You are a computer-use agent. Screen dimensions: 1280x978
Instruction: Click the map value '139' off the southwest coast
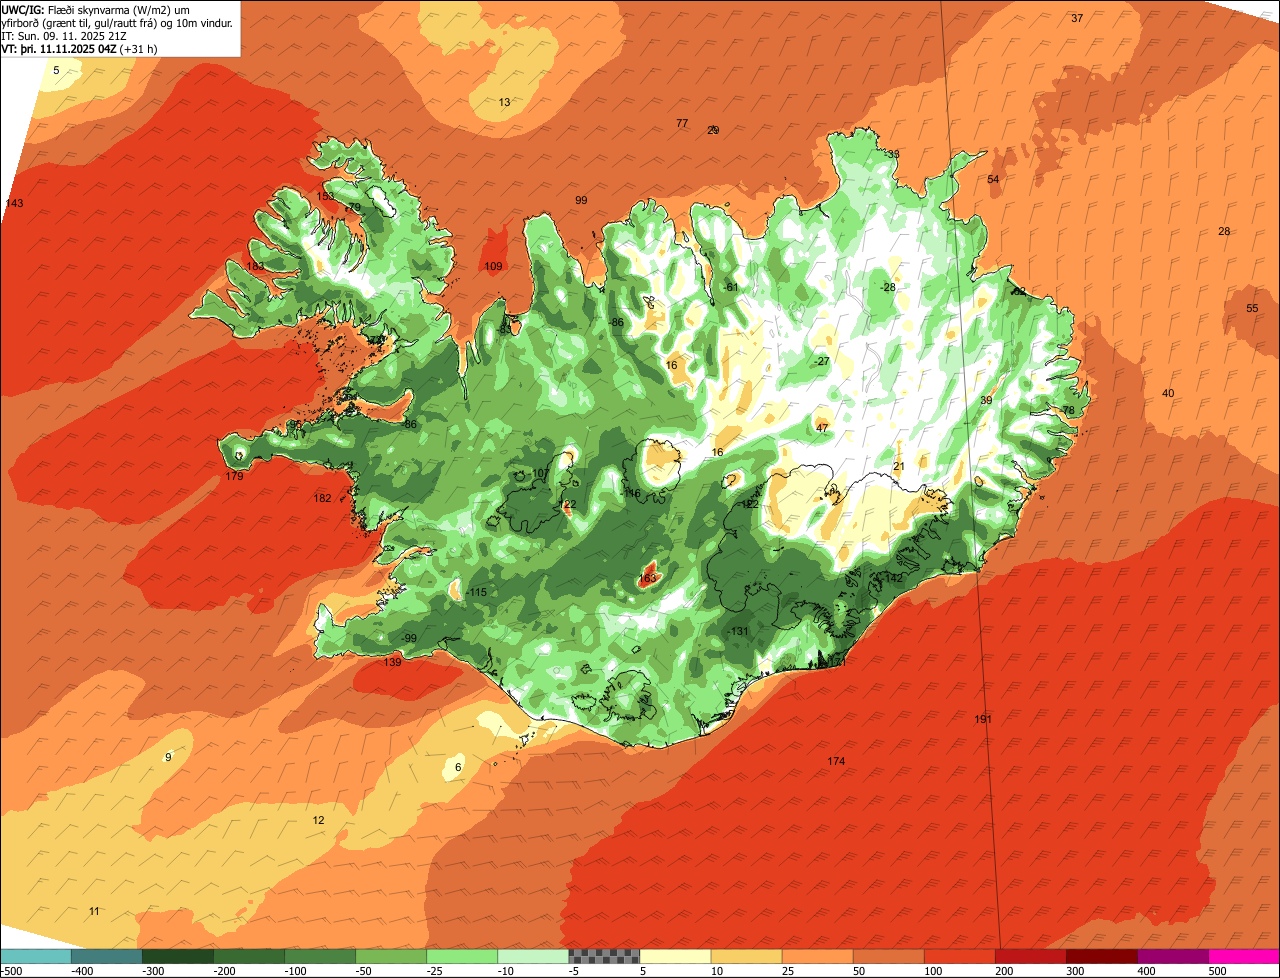[392, 662]
